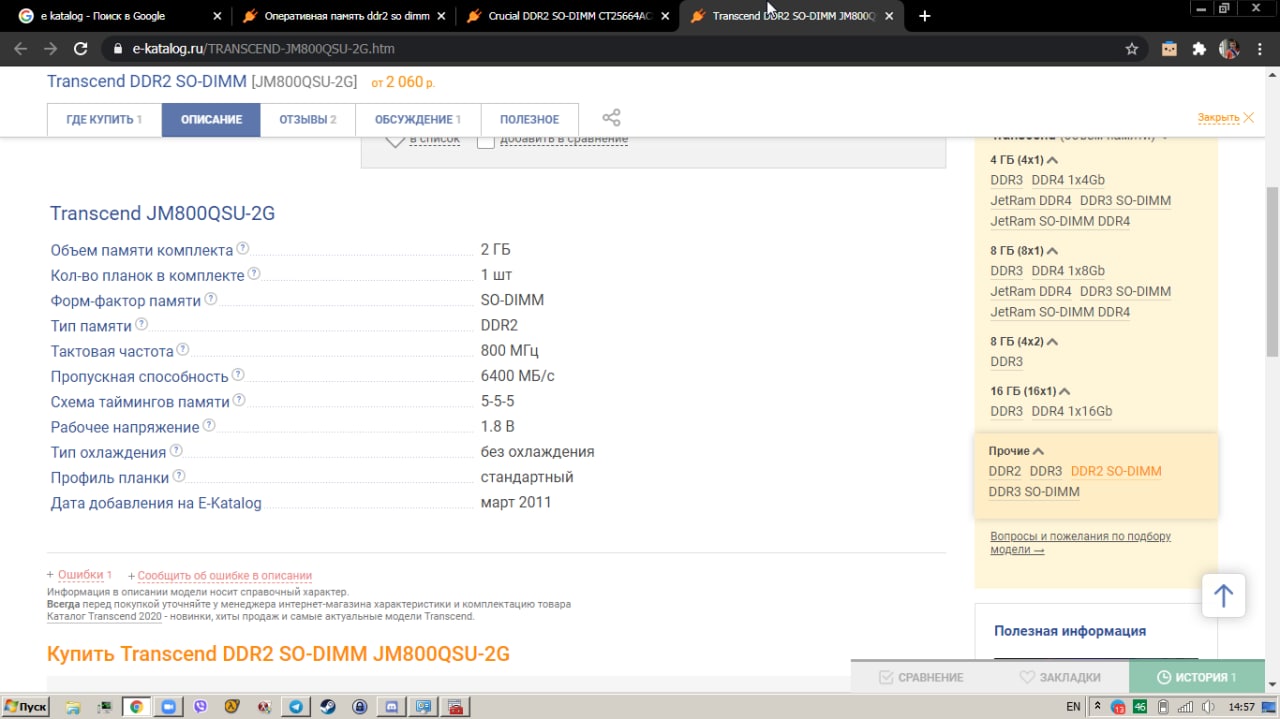Open the Каталог Transcend 2020 link
Screen dimensions: 1280x719
104,616
